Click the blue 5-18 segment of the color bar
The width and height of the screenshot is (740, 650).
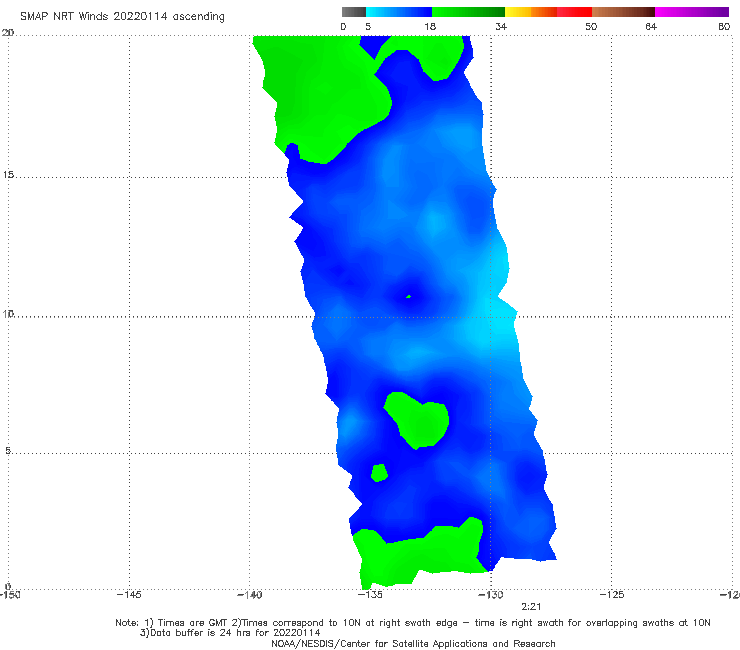[x=399, y=12]
